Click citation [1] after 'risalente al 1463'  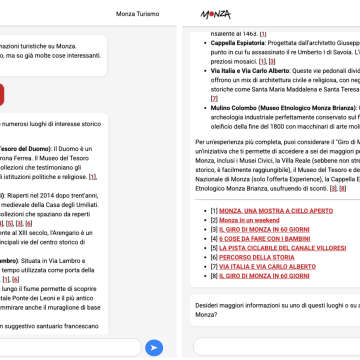click(x=263, y=34)
